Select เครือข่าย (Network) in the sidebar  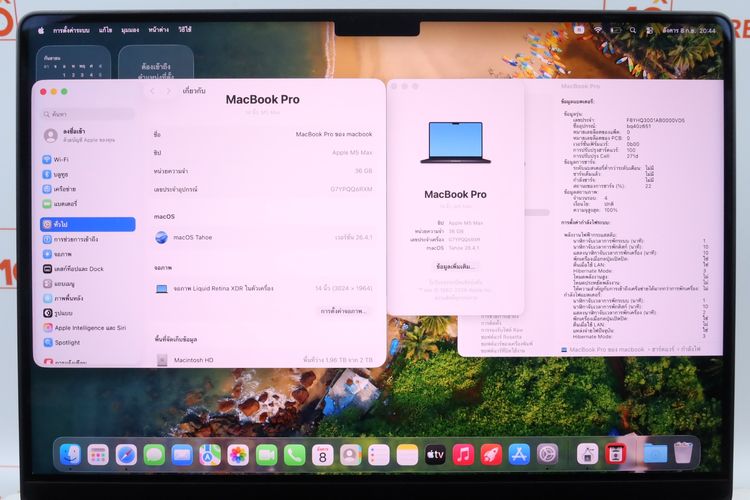(88, 189)
